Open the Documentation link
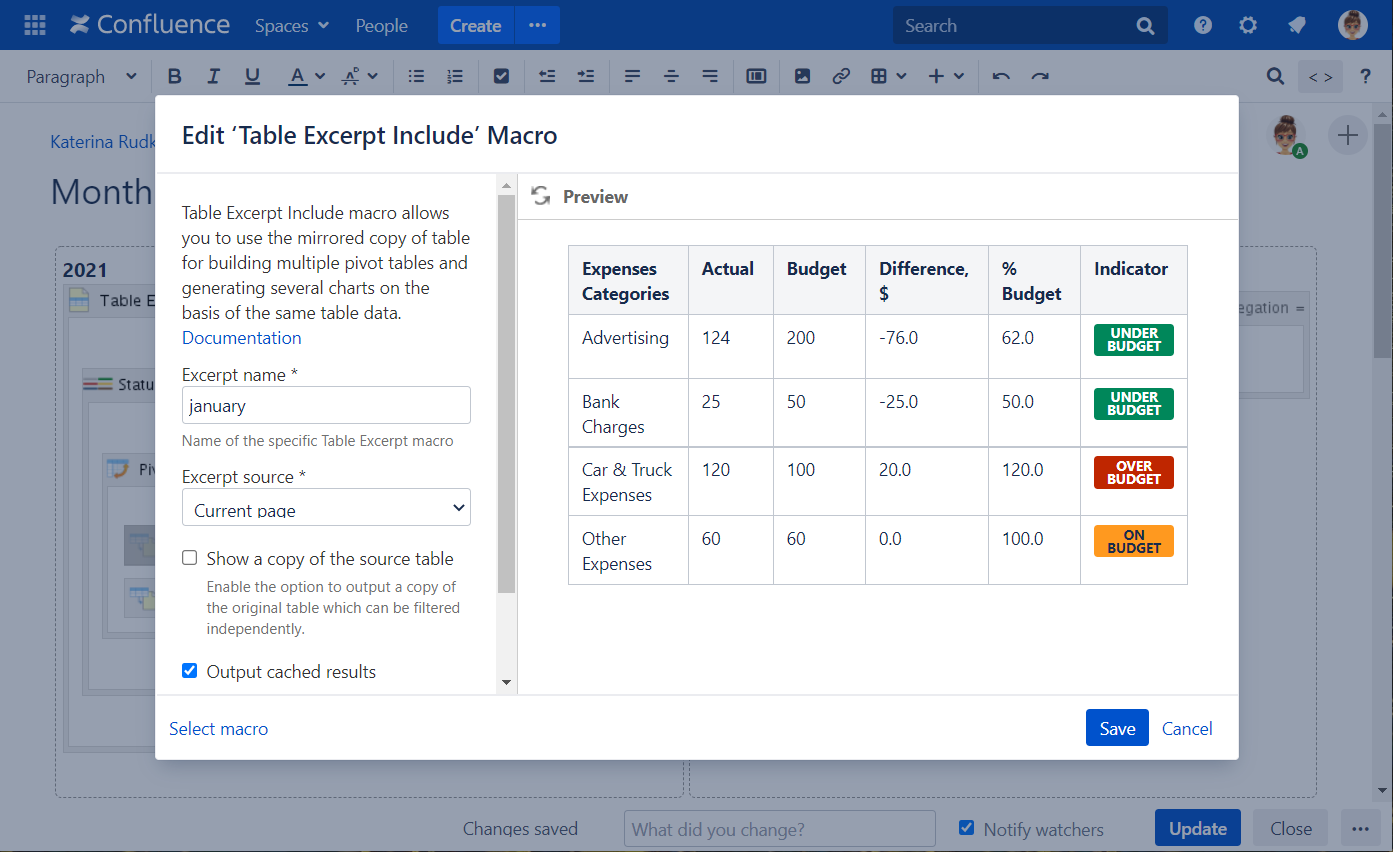1393x852 pixels. tap(241, 338)
